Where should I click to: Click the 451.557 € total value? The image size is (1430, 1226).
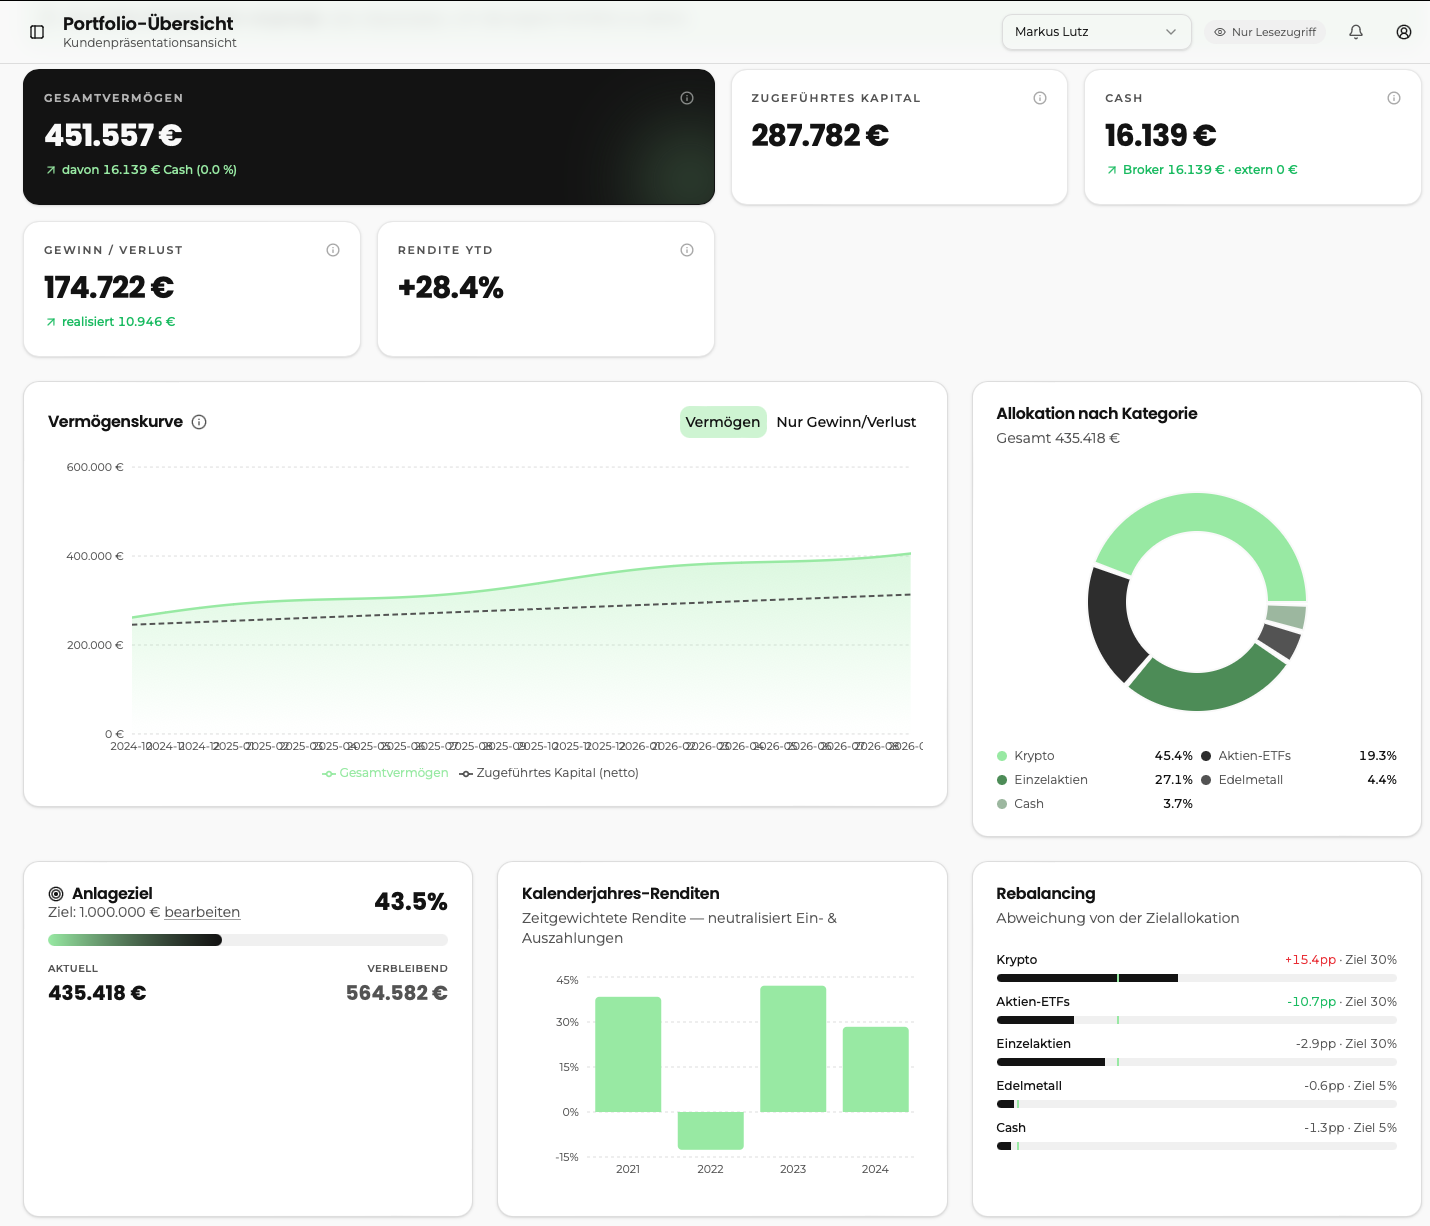pyautogui.click(x=113, y=135)
